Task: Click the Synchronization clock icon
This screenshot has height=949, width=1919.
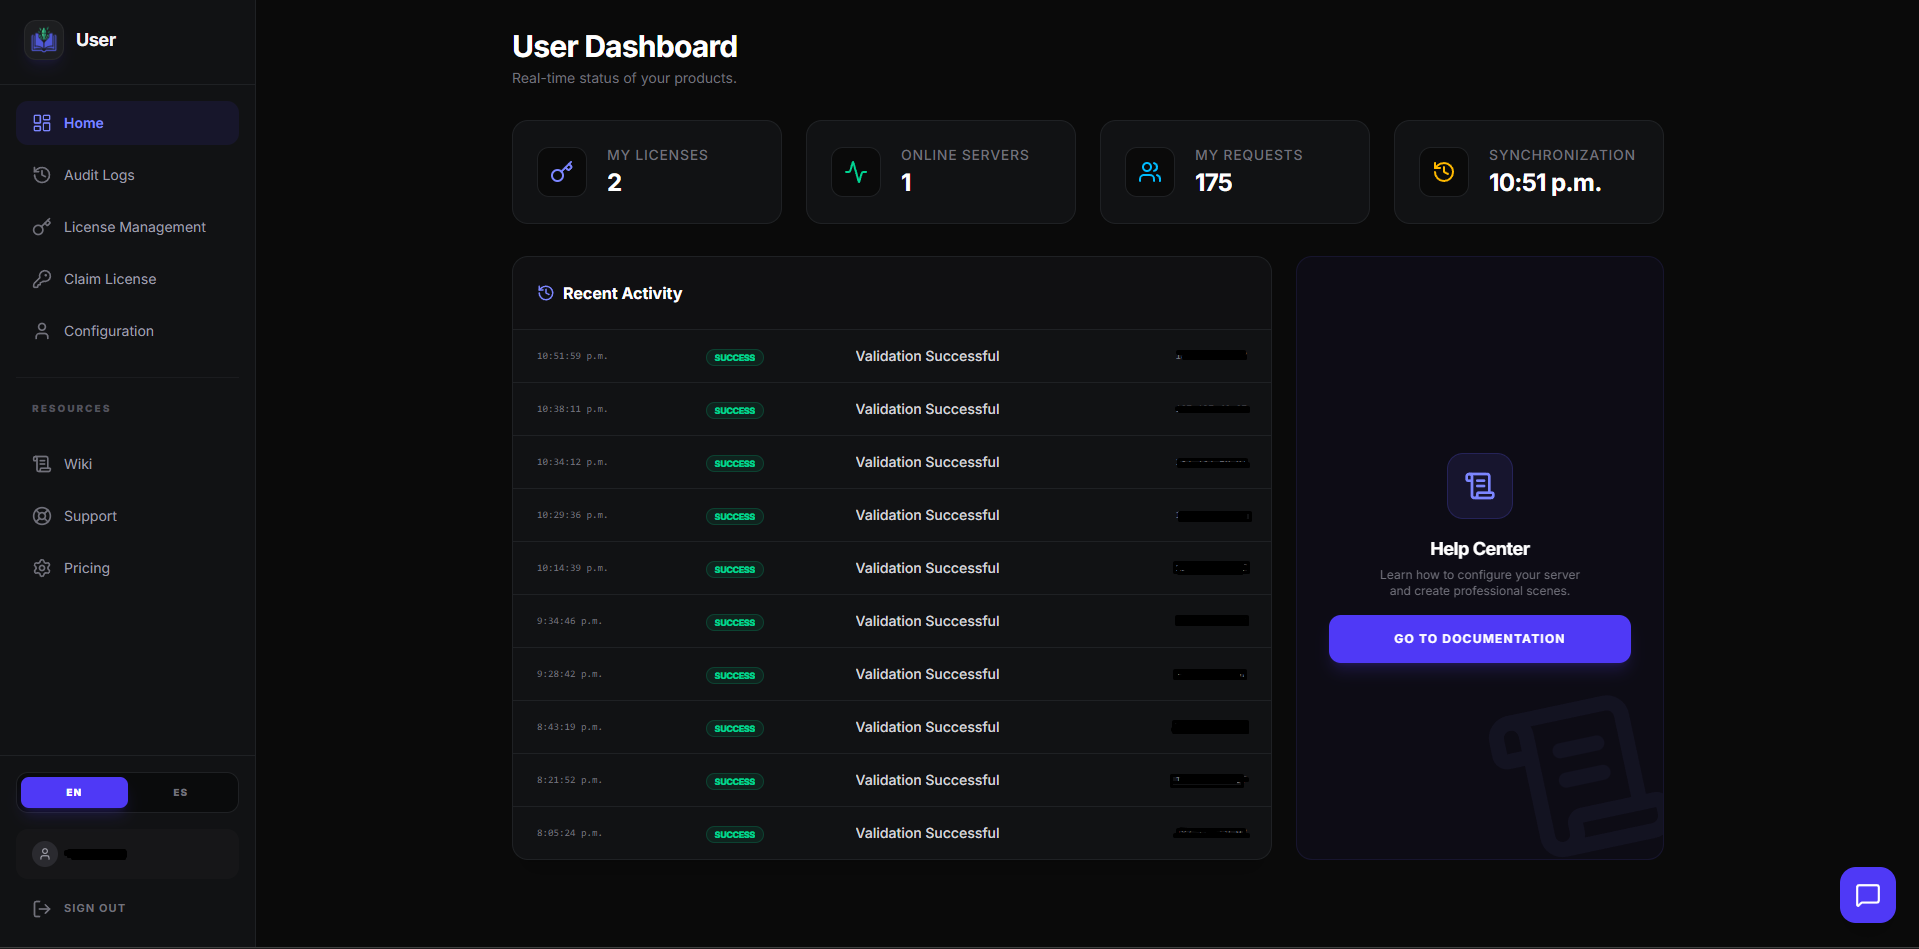Action: click(1444, 172)
